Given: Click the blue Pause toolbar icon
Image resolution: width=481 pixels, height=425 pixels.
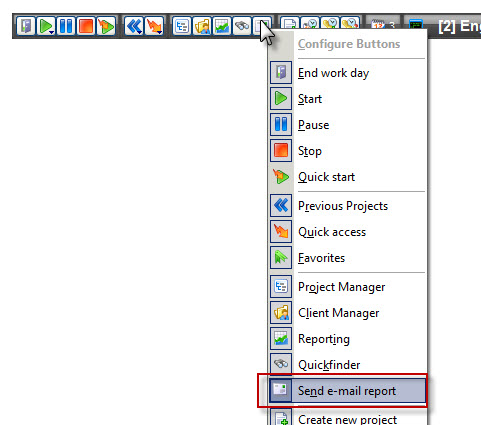Looking at the screenshot, I should pos(66,26).
